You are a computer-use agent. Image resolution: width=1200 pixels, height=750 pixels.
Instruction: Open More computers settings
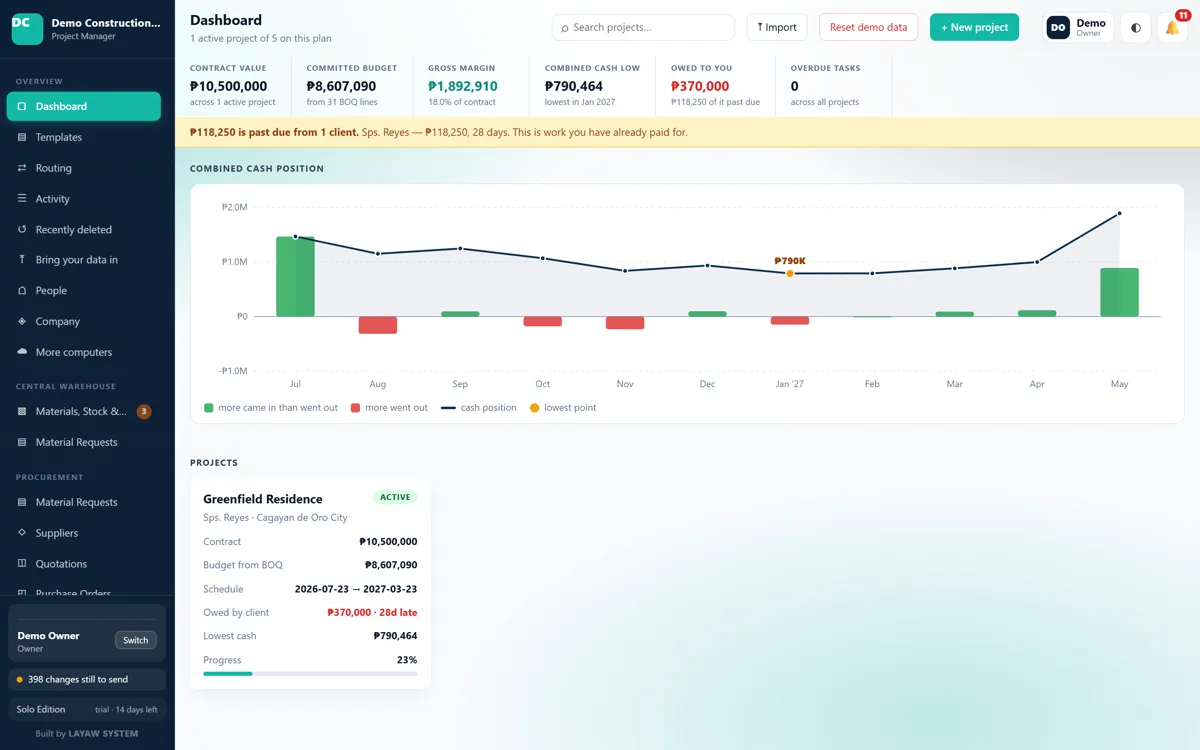point(84,352)
